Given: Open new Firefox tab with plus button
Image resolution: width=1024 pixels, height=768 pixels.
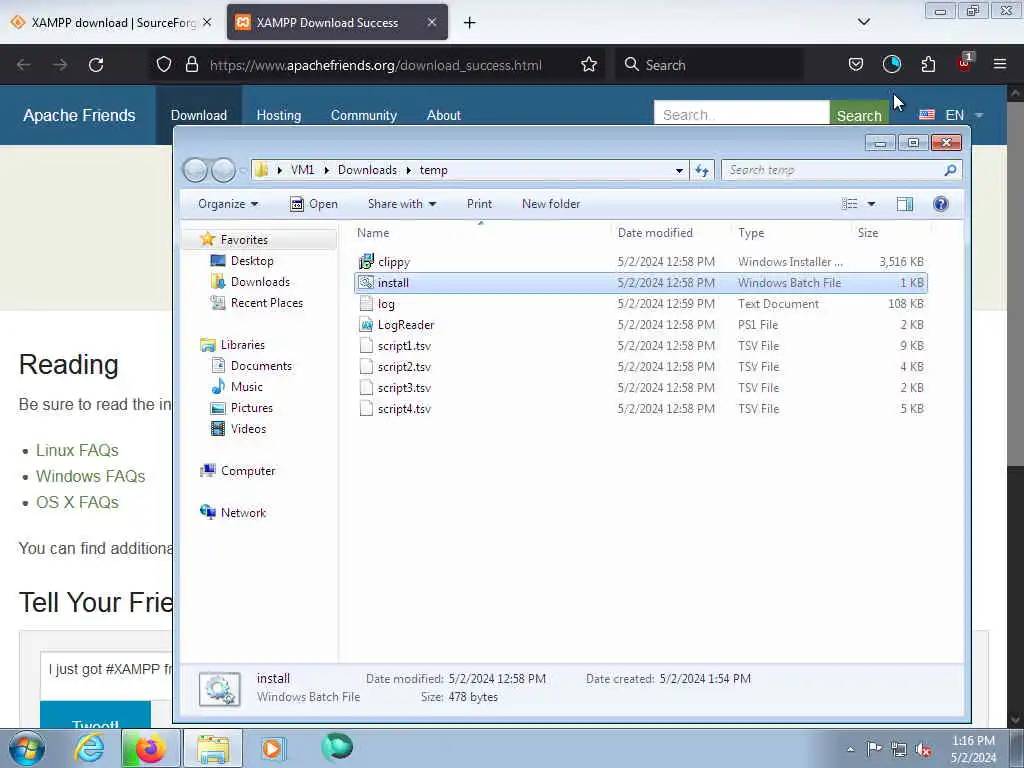Looking at the screenshot, I should 469,23.
